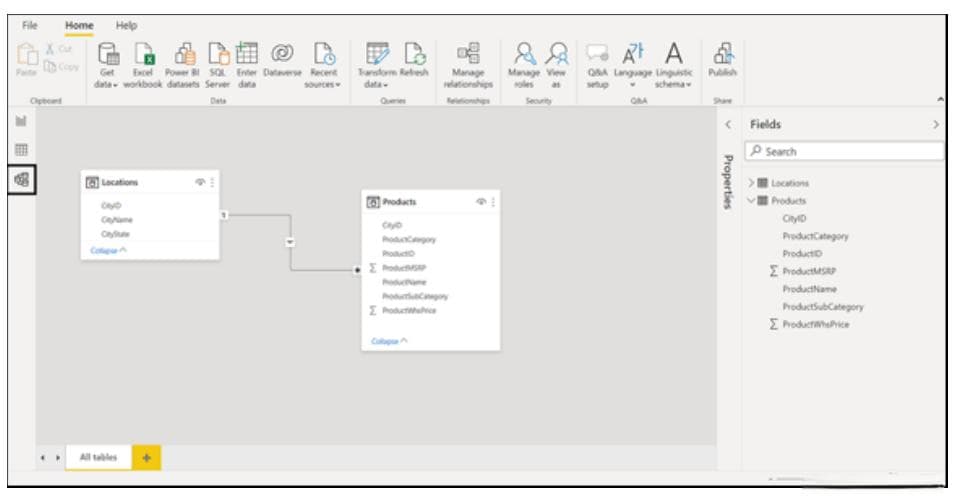
Task: Select the Products card header
Action: click(x=430, y=202)
